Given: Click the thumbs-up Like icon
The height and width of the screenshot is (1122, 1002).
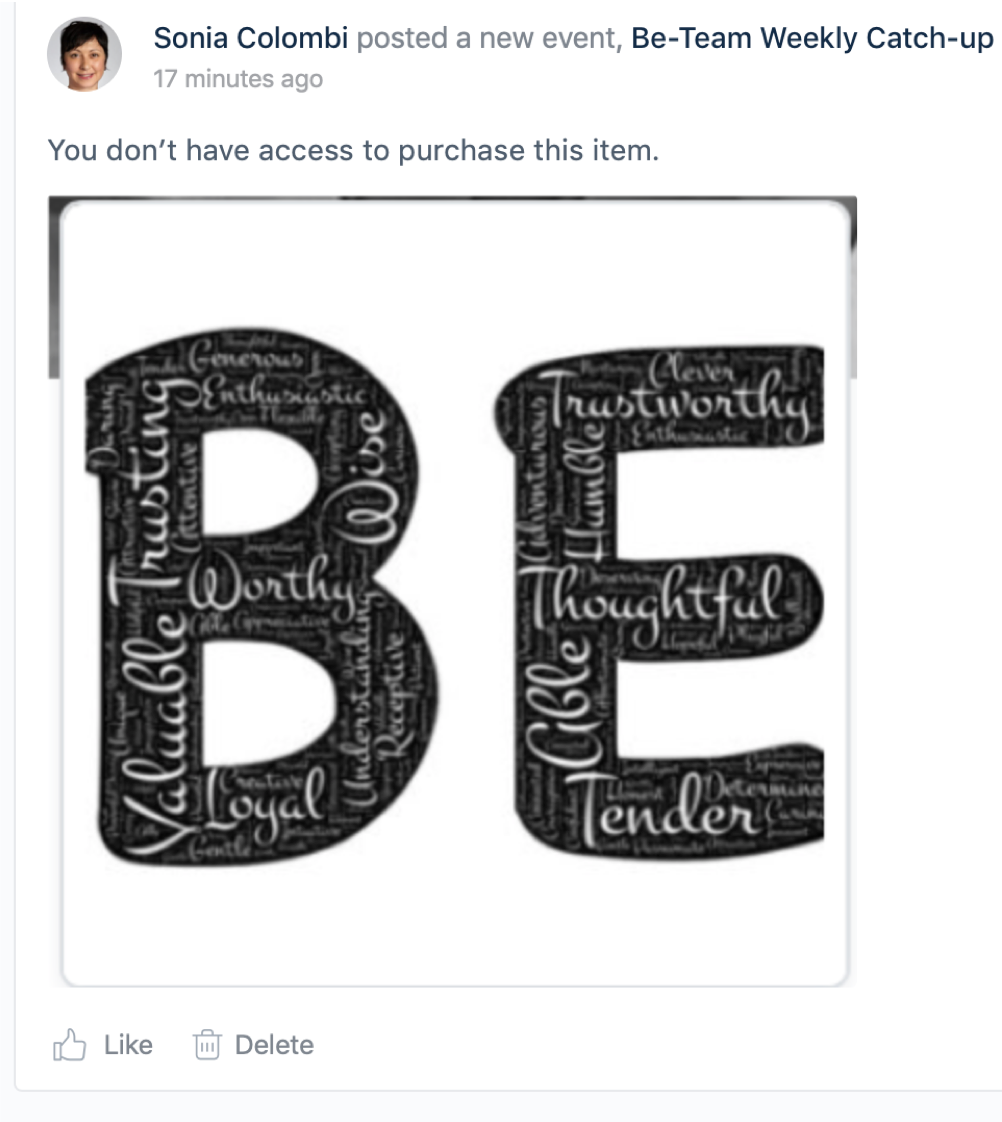Looking at the screenshot, I should click(69, 1045).
